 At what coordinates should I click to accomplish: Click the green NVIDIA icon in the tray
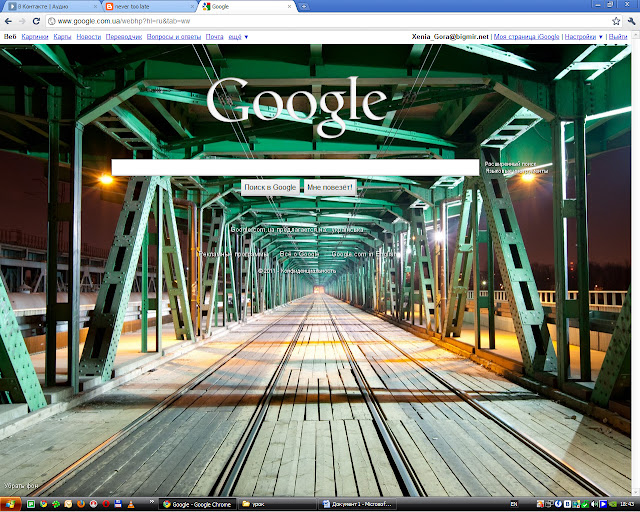[x=612, y=505]
